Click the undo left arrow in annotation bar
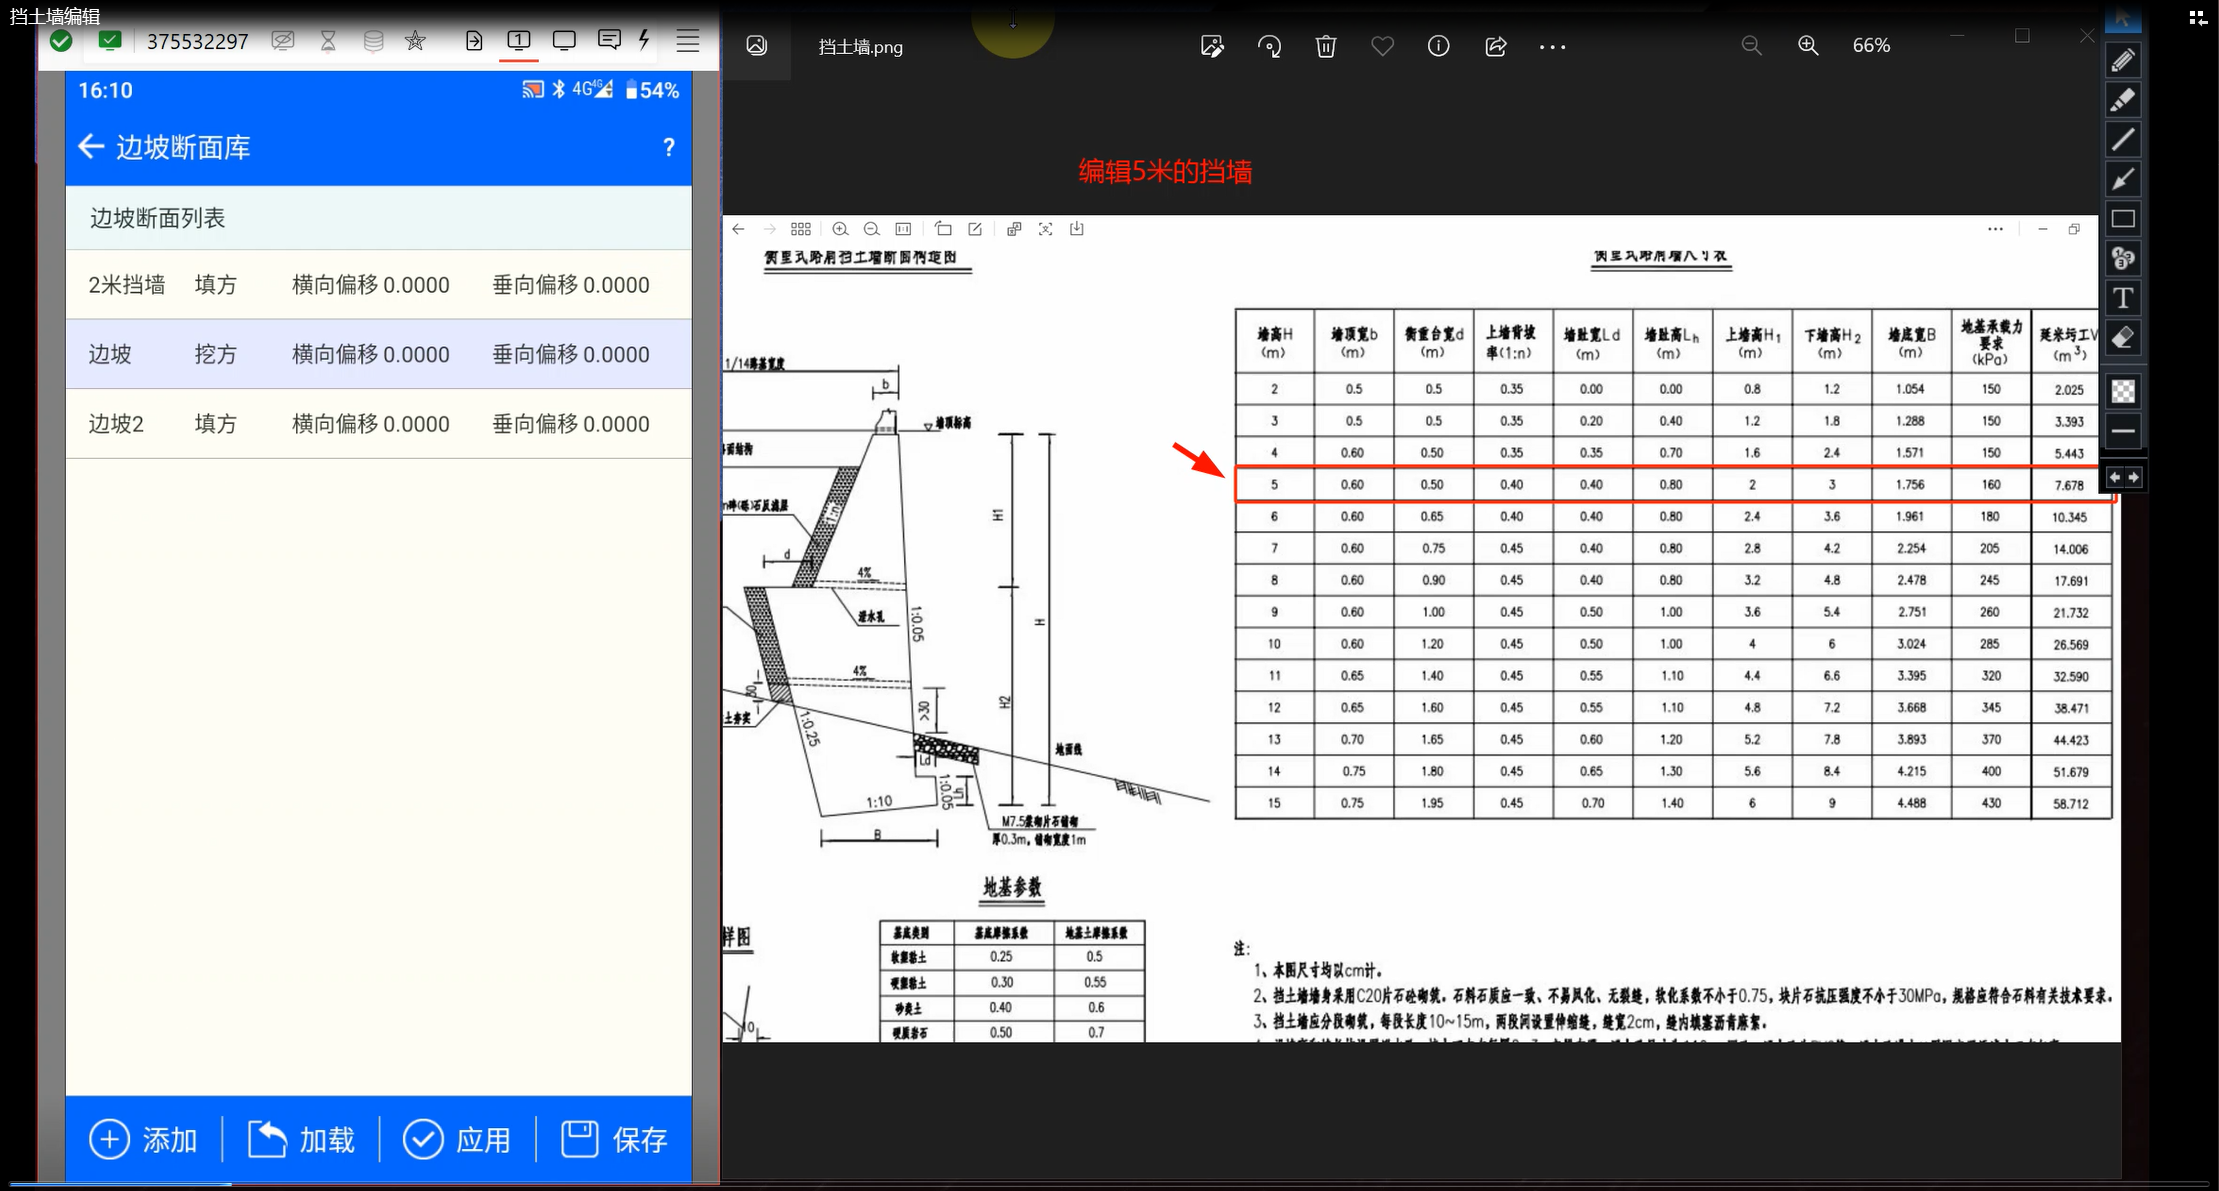The height and width of the screenshot is (1191, 2219). coord(2114,478)
